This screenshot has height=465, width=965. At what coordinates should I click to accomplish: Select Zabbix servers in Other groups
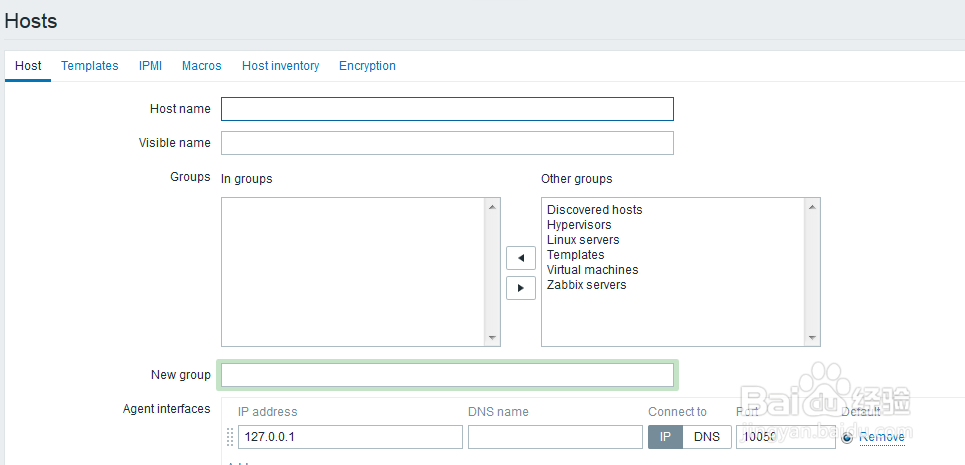586,285
